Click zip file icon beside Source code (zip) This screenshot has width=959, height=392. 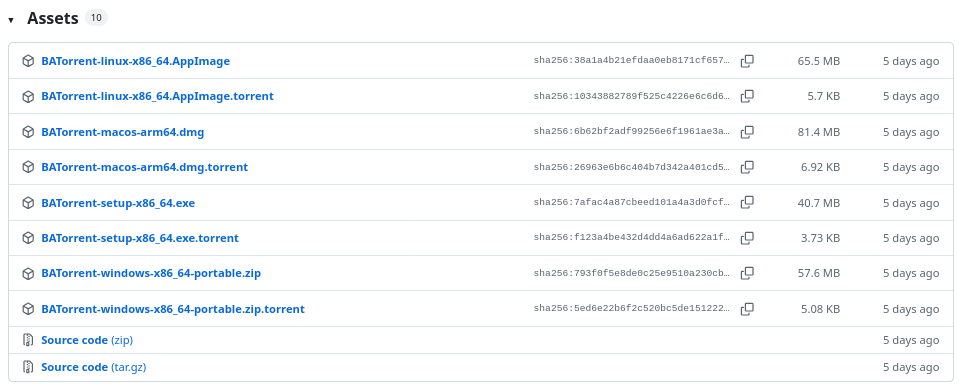click(28, 340)
